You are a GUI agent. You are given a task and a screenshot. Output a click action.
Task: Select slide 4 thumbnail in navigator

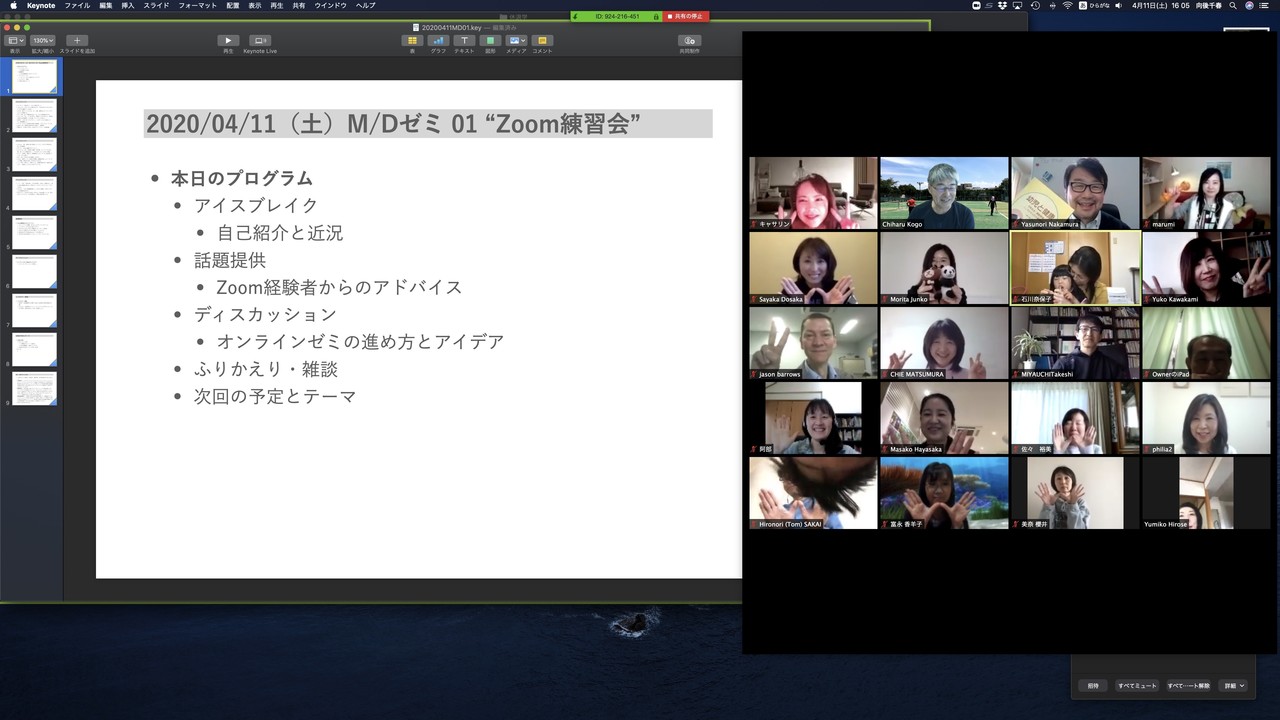tap(34, 193)
